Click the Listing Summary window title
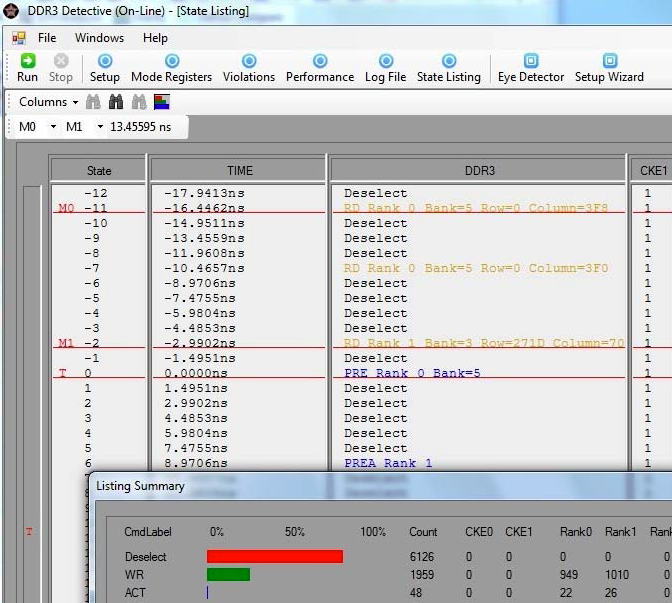The height and width of the screenshot is (603, 672). pyautogui.click(x=140, y=486)
